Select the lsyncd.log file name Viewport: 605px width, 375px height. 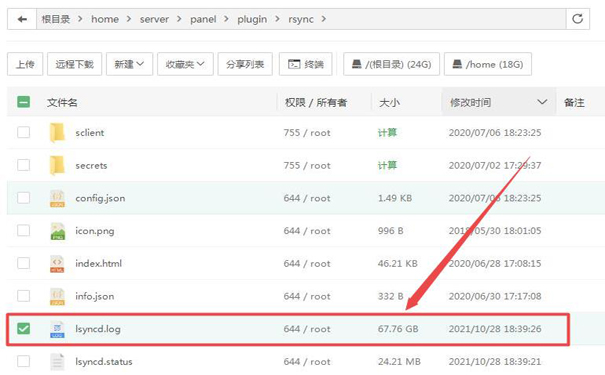pos(98,329)
